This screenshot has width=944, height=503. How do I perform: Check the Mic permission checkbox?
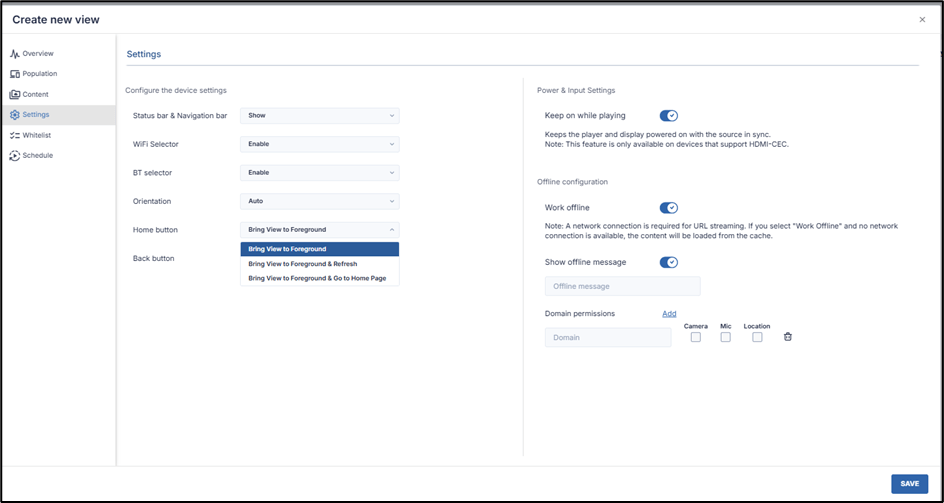[725, 337]
